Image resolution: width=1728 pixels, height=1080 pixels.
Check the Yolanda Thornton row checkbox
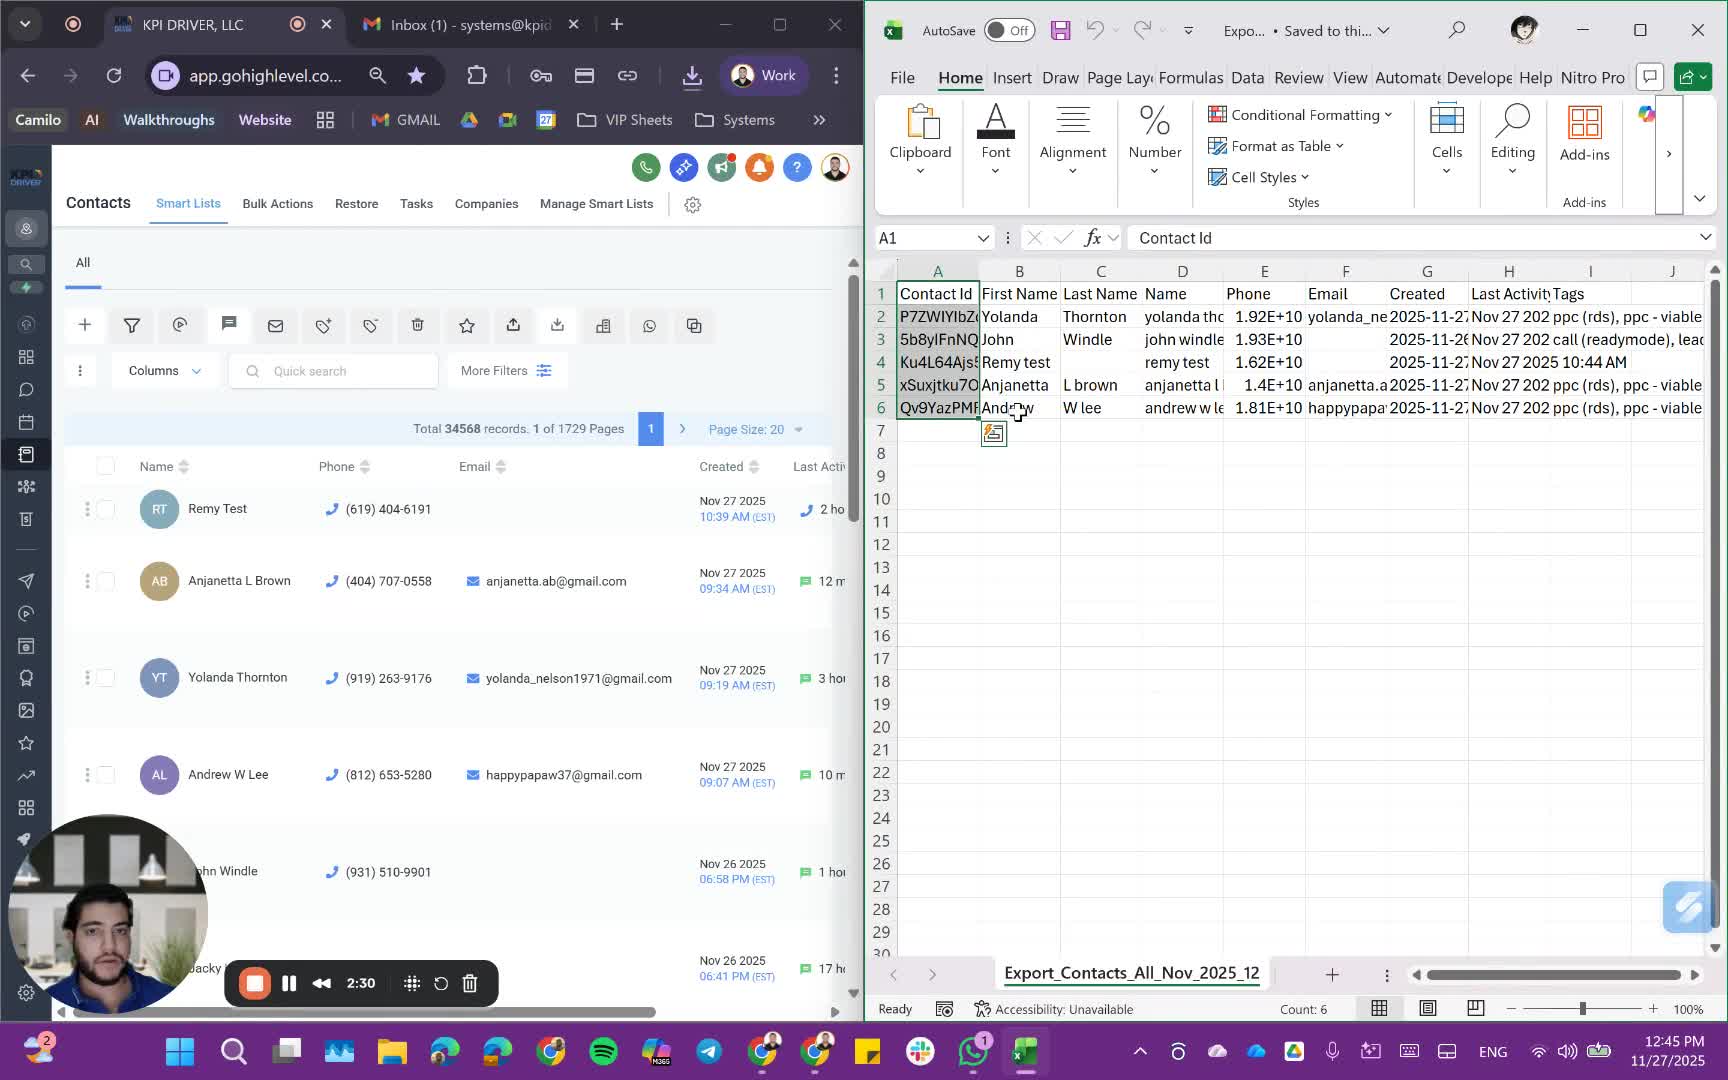pyautogui.click(x=106, y=678)
